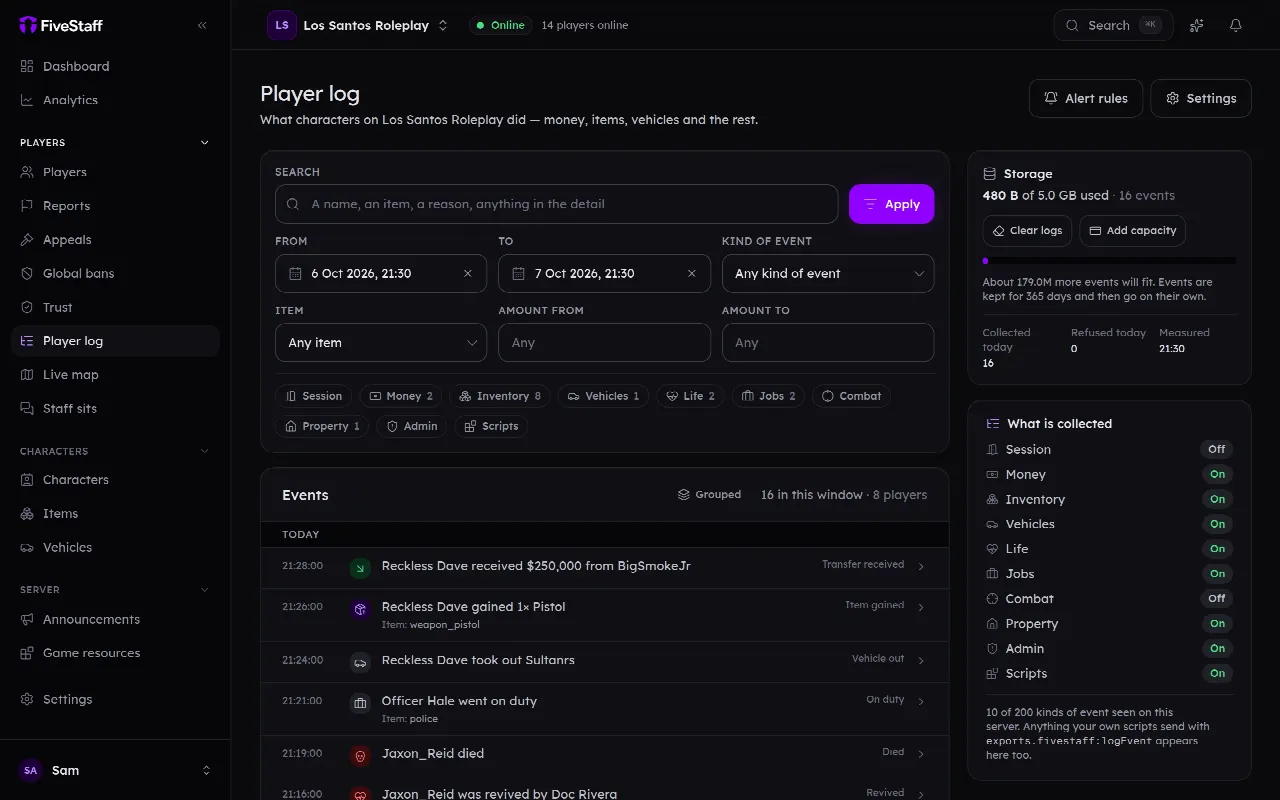Click the Pistol item-gained cube icon
The image size is (1280, 800).
pos(360,608)
